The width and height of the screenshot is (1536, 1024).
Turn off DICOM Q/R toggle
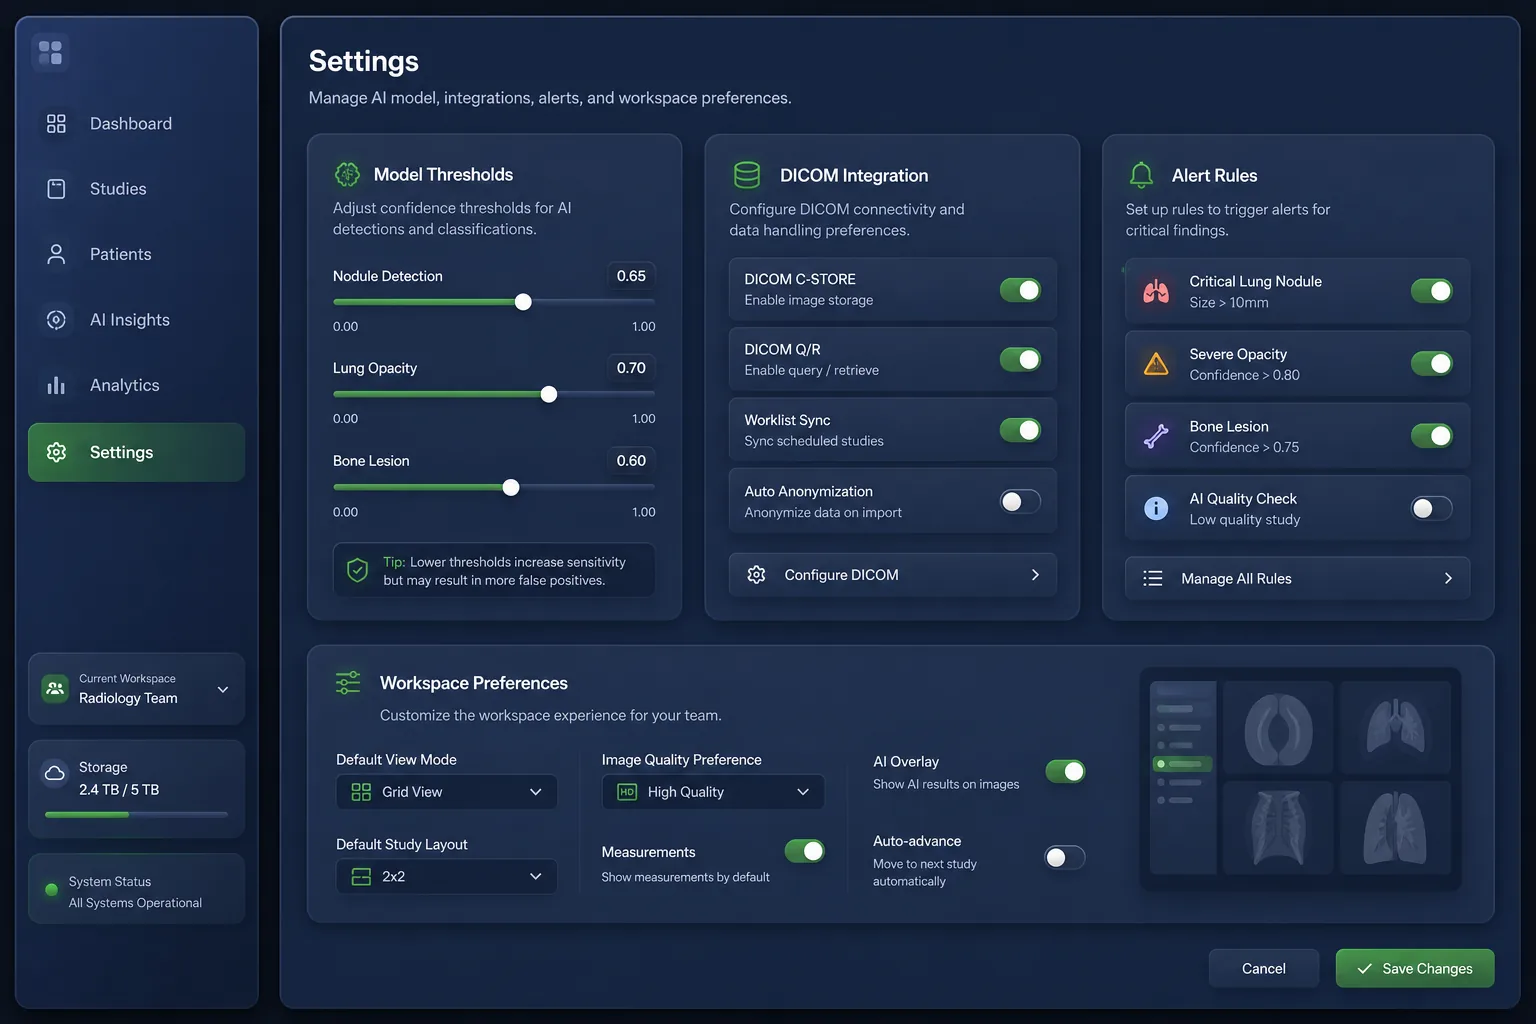coord(1020,359)
